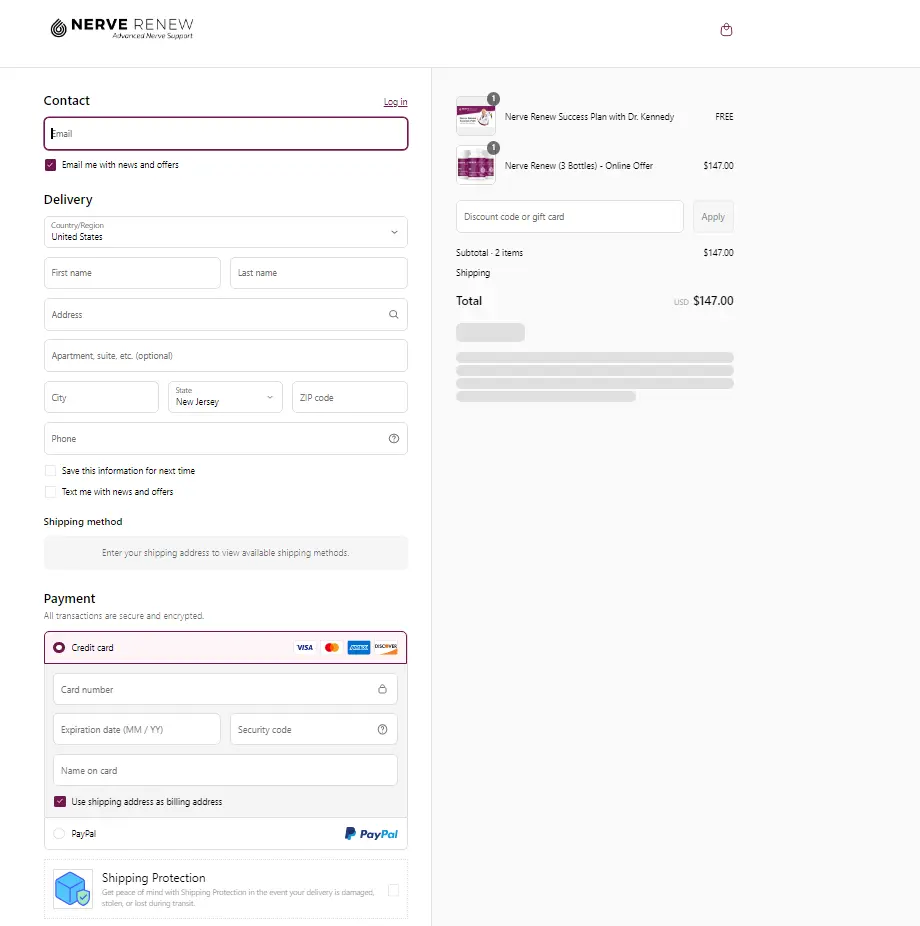This screenshot has width=920, height=926.
Task: Click the lock icon in the card number field
Action: [x=382, y=689]
